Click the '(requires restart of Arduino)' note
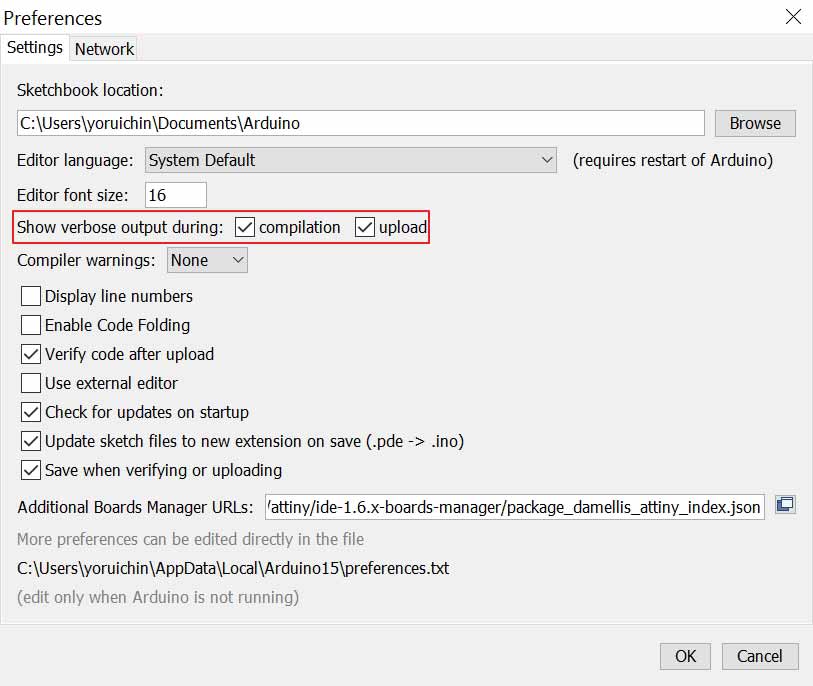This screenshot has width=813, height=686. pyautogui.click(x=672, y=160)
